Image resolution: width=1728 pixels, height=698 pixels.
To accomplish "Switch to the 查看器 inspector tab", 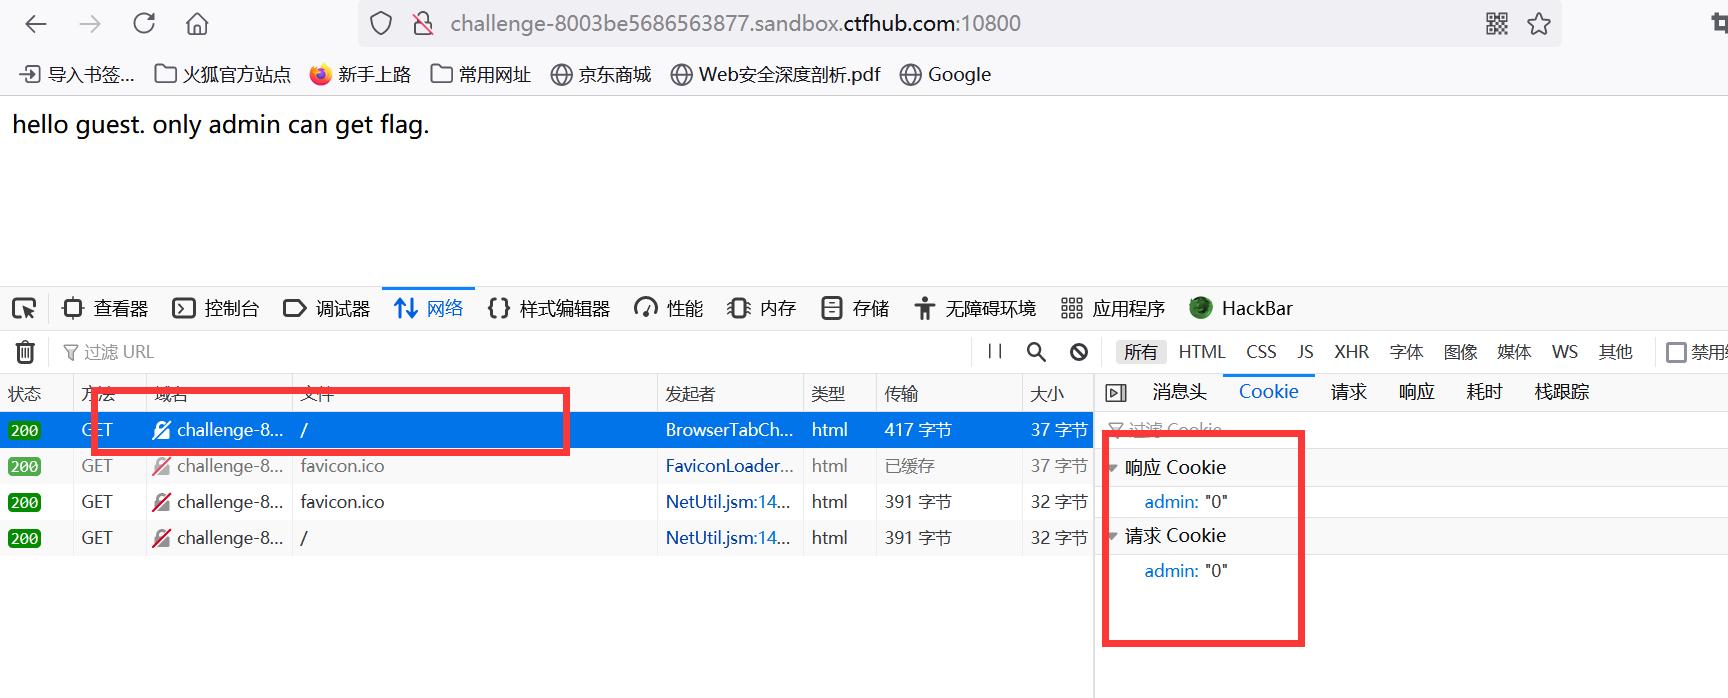I will pyautogui.click(x=105, y=308).
